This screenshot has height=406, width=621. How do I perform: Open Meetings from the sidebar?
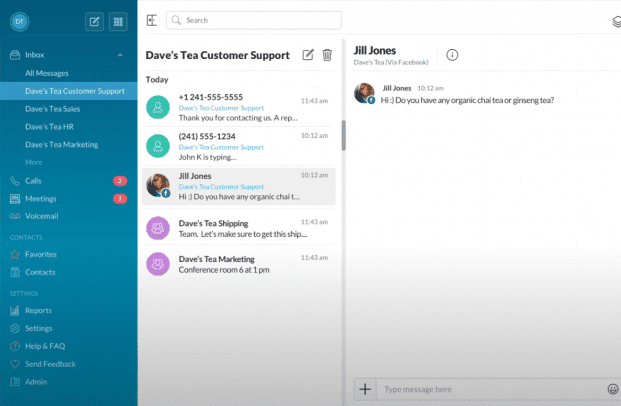point(40,198)
